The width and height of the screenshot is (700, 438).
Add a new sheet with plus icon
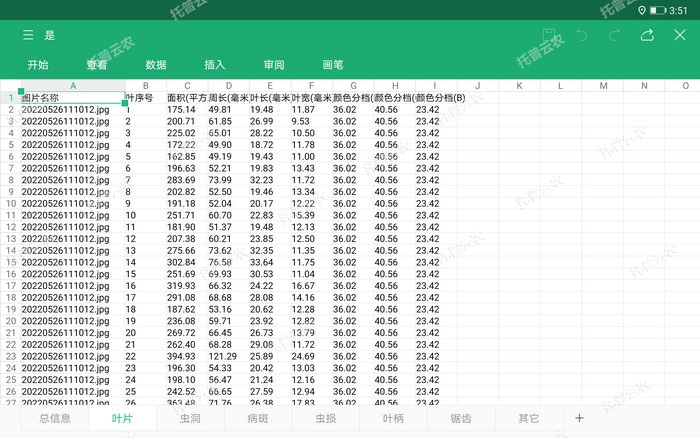[579, 418]
